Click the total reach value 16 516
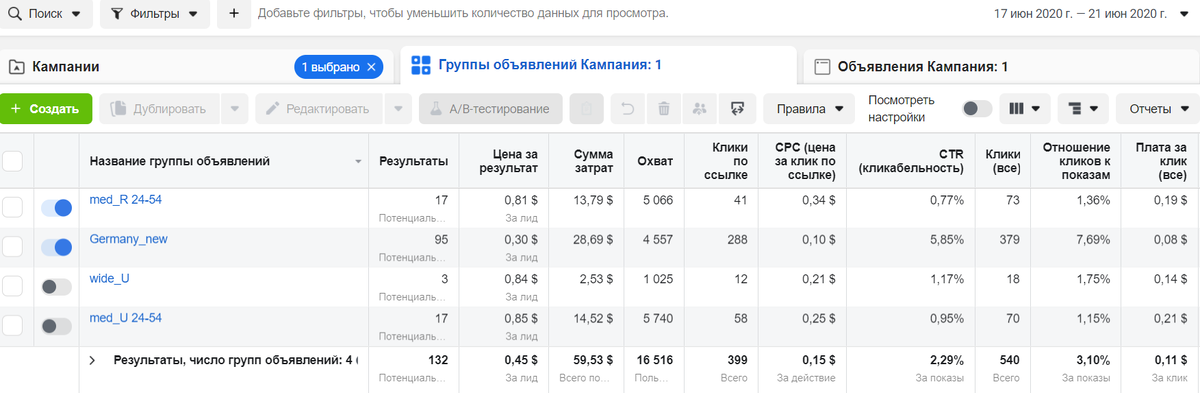 (x=656, y=359)
